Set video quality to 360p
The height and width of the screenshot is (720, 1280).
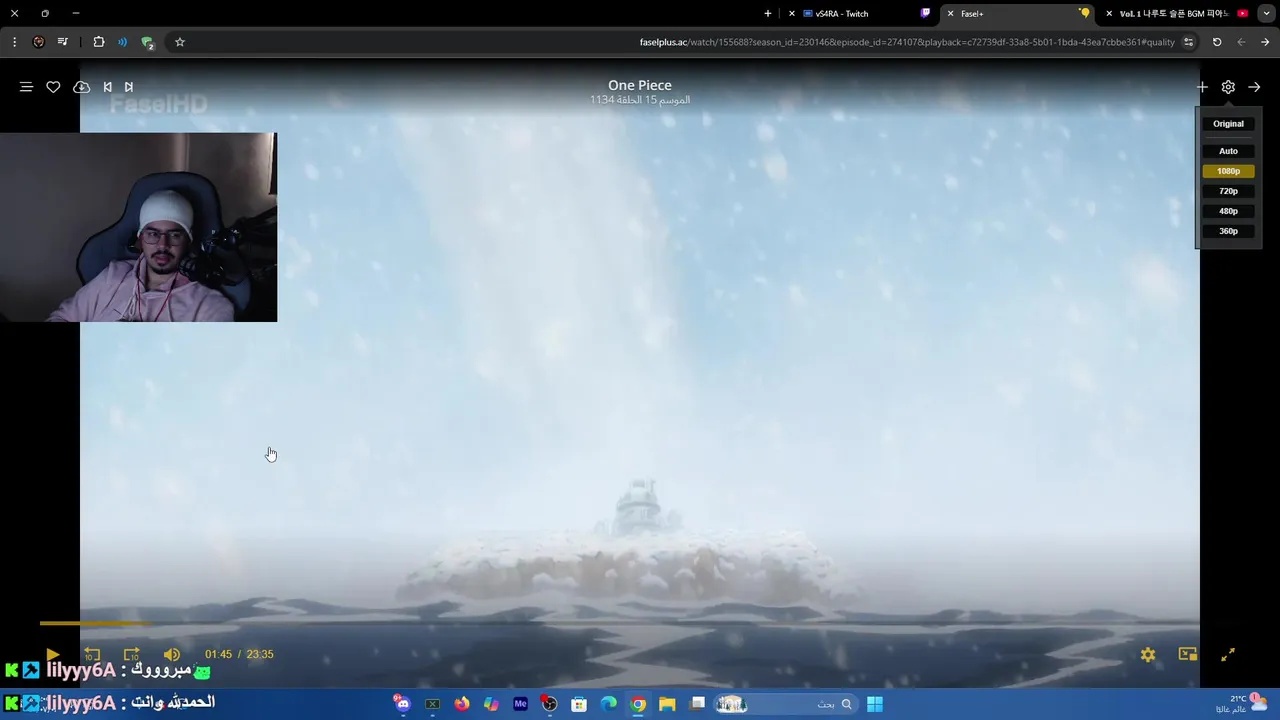tap(1228, 231)
